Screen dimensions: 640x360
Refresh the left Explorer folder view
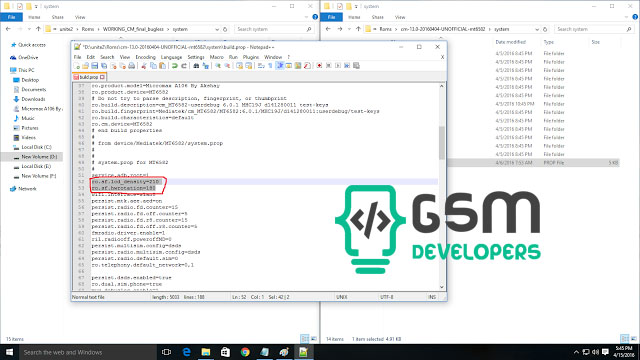point(225,29)
